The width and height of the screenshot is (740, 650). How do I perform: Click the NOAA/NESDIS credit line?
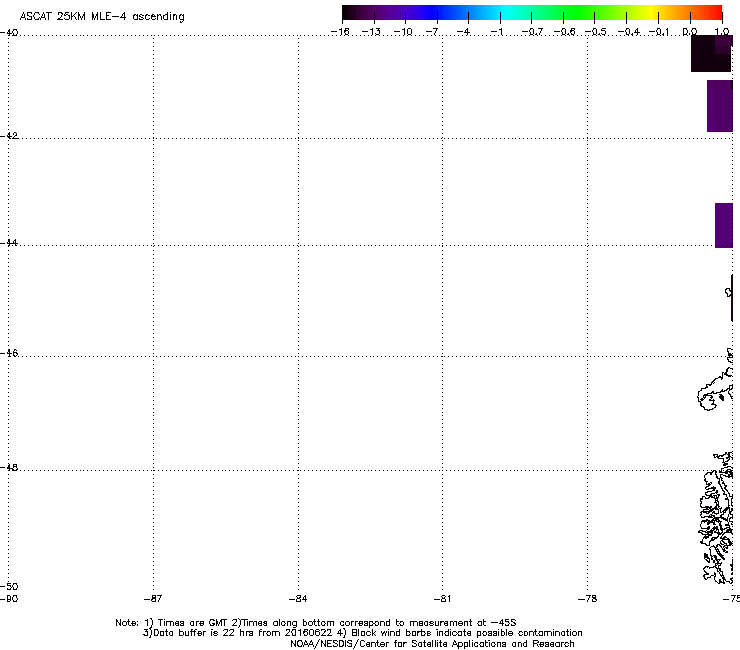[432, 644]
